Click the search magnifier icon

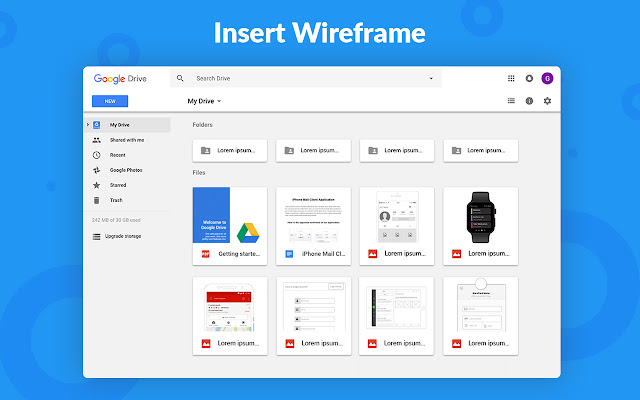(180, 78)
